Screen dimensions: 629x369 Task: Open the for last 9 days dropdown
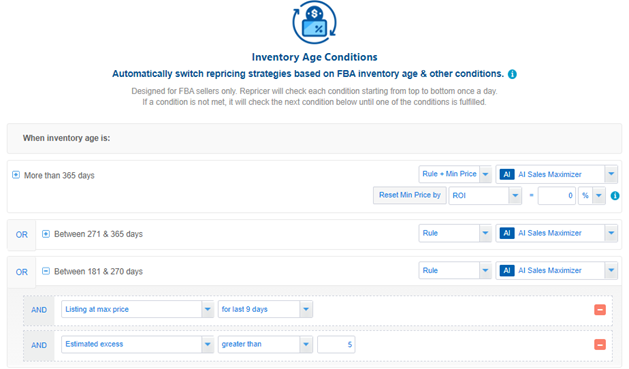click(x=265, y=309)
